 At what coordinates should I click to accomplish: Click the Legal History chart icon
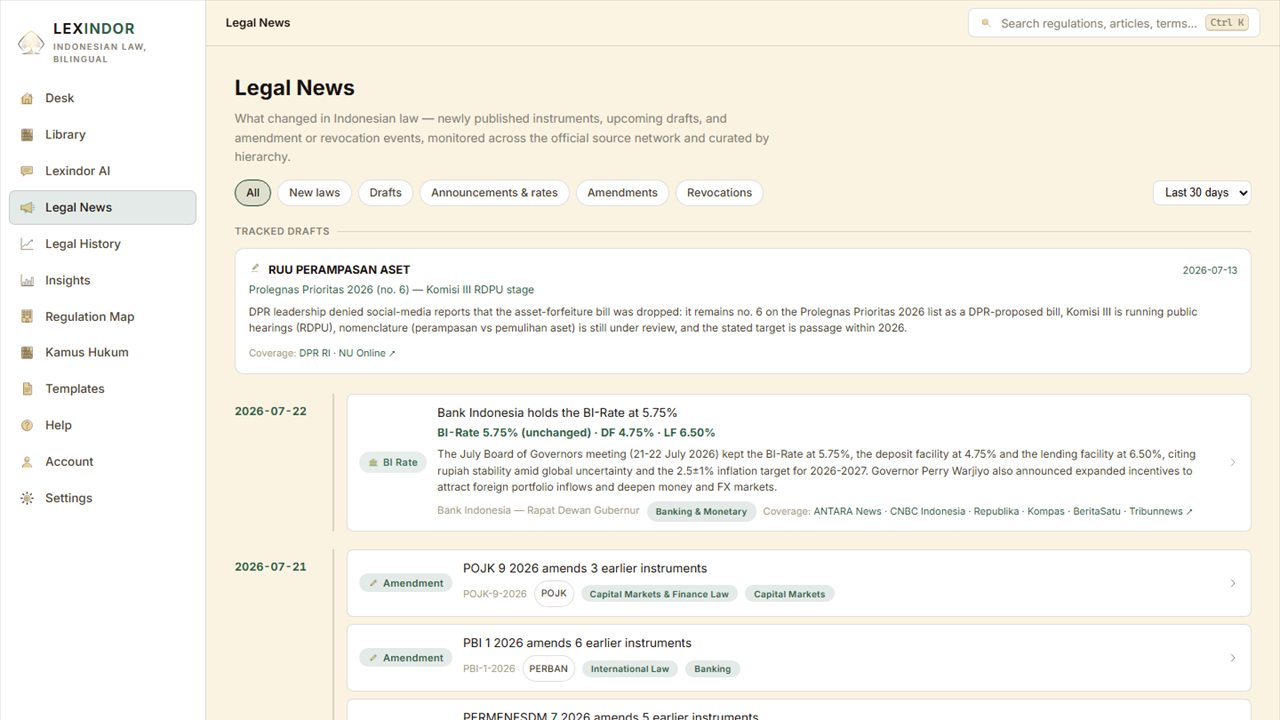(27, 244)
